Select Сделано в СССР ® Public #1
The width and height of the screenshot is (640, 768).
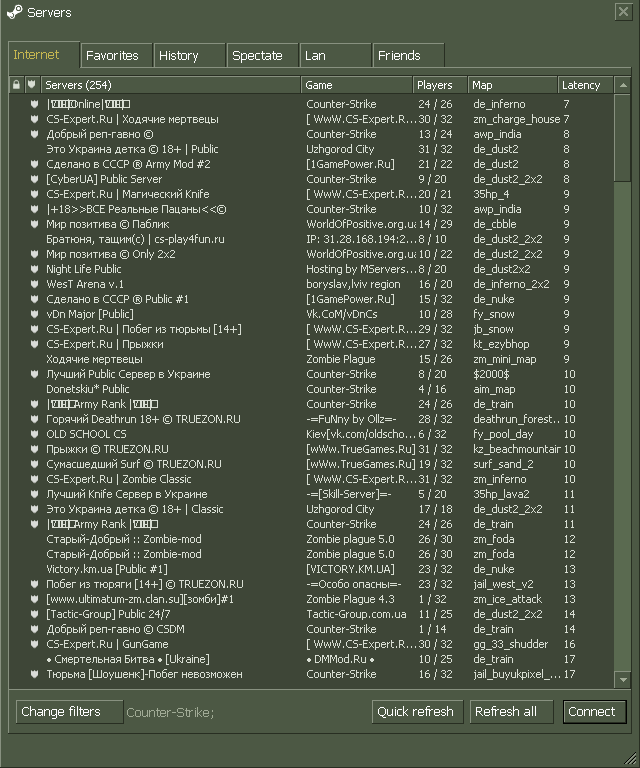(x=311, y=299)
